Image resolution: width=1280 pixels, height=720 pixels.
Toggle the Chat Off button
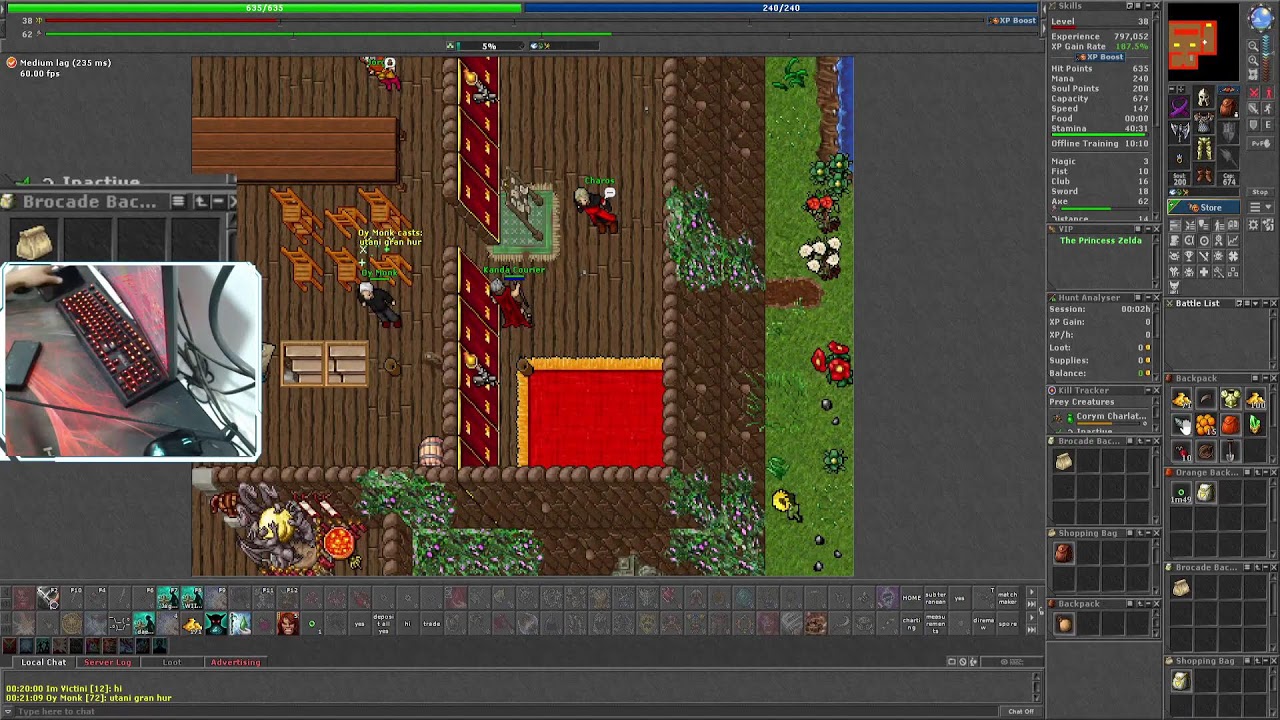[1020, 711]
